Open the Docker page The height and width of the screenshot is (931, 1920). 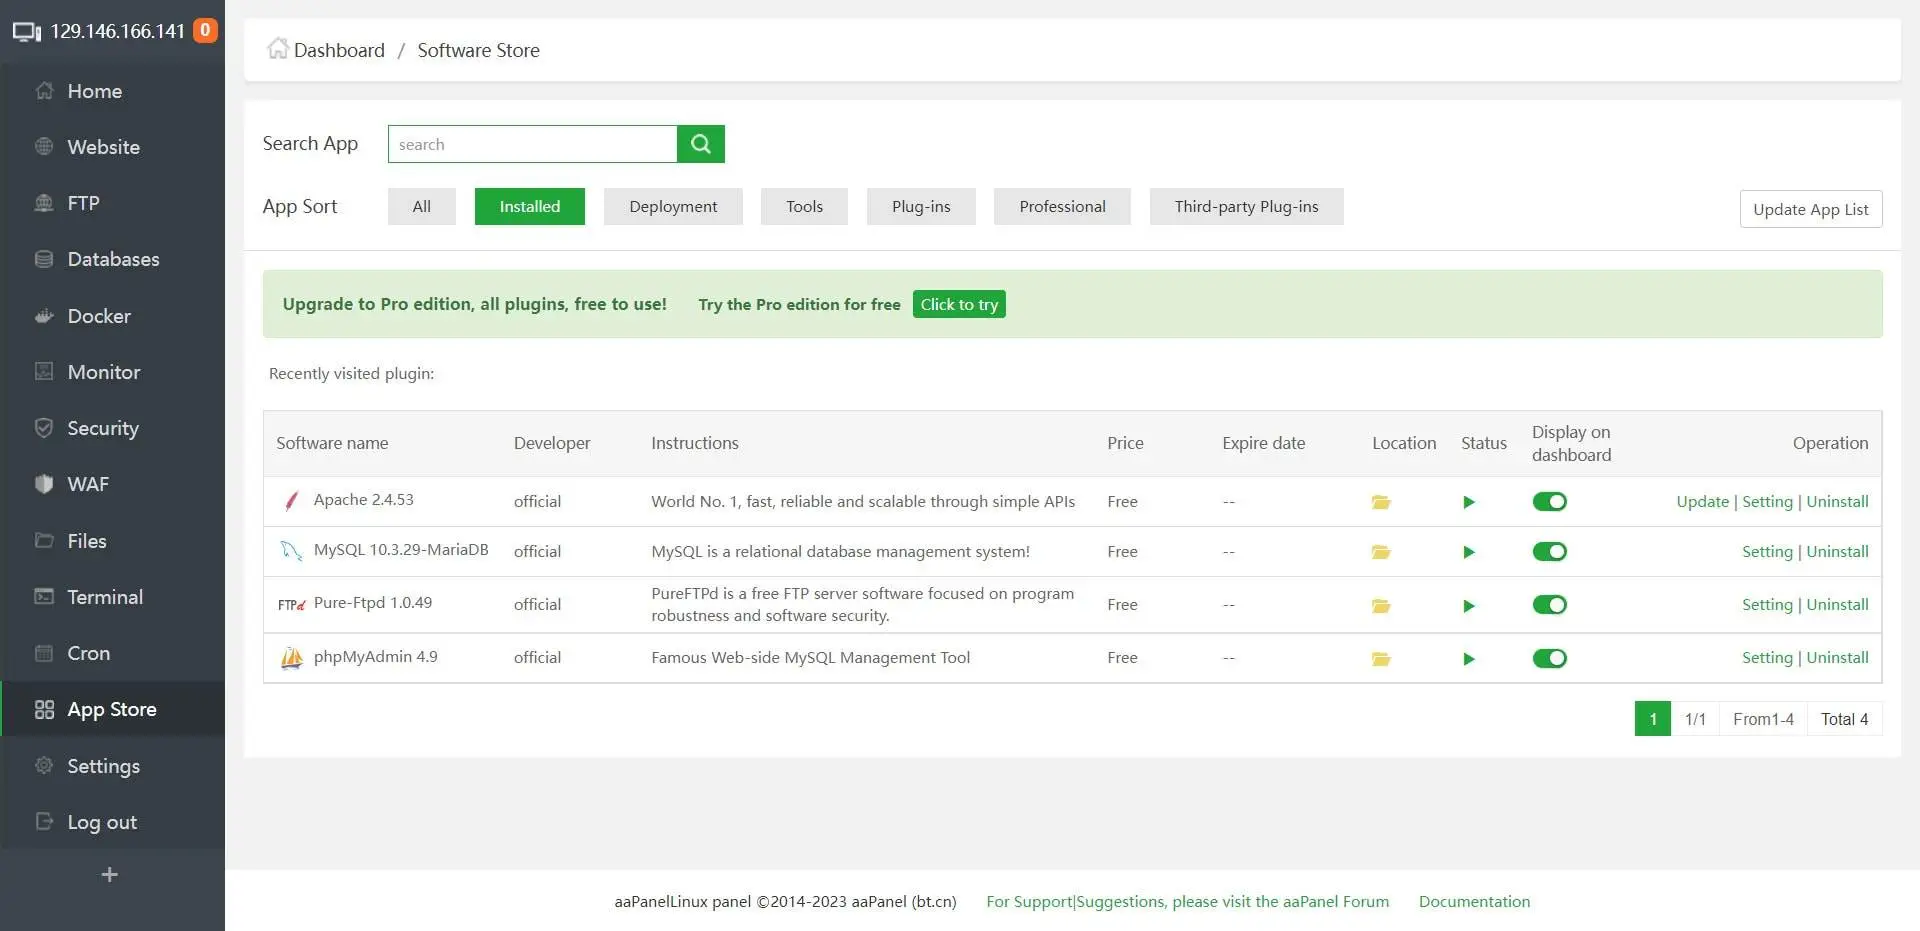point(112,316)
